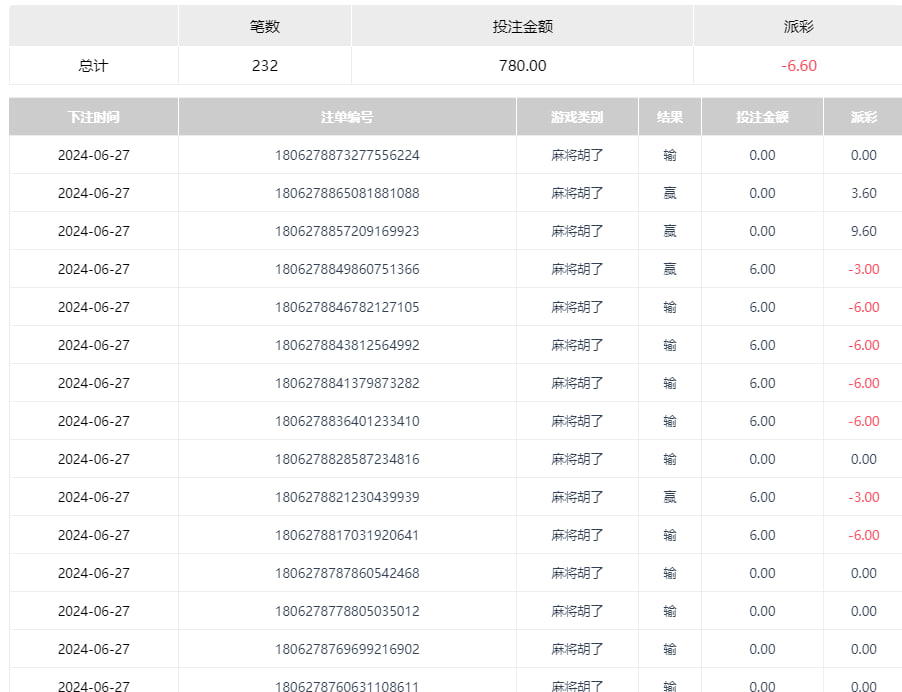Screen dimensions: 902x692
Task: Open bet order 1806278849860751366
Action: click(347, 269)
